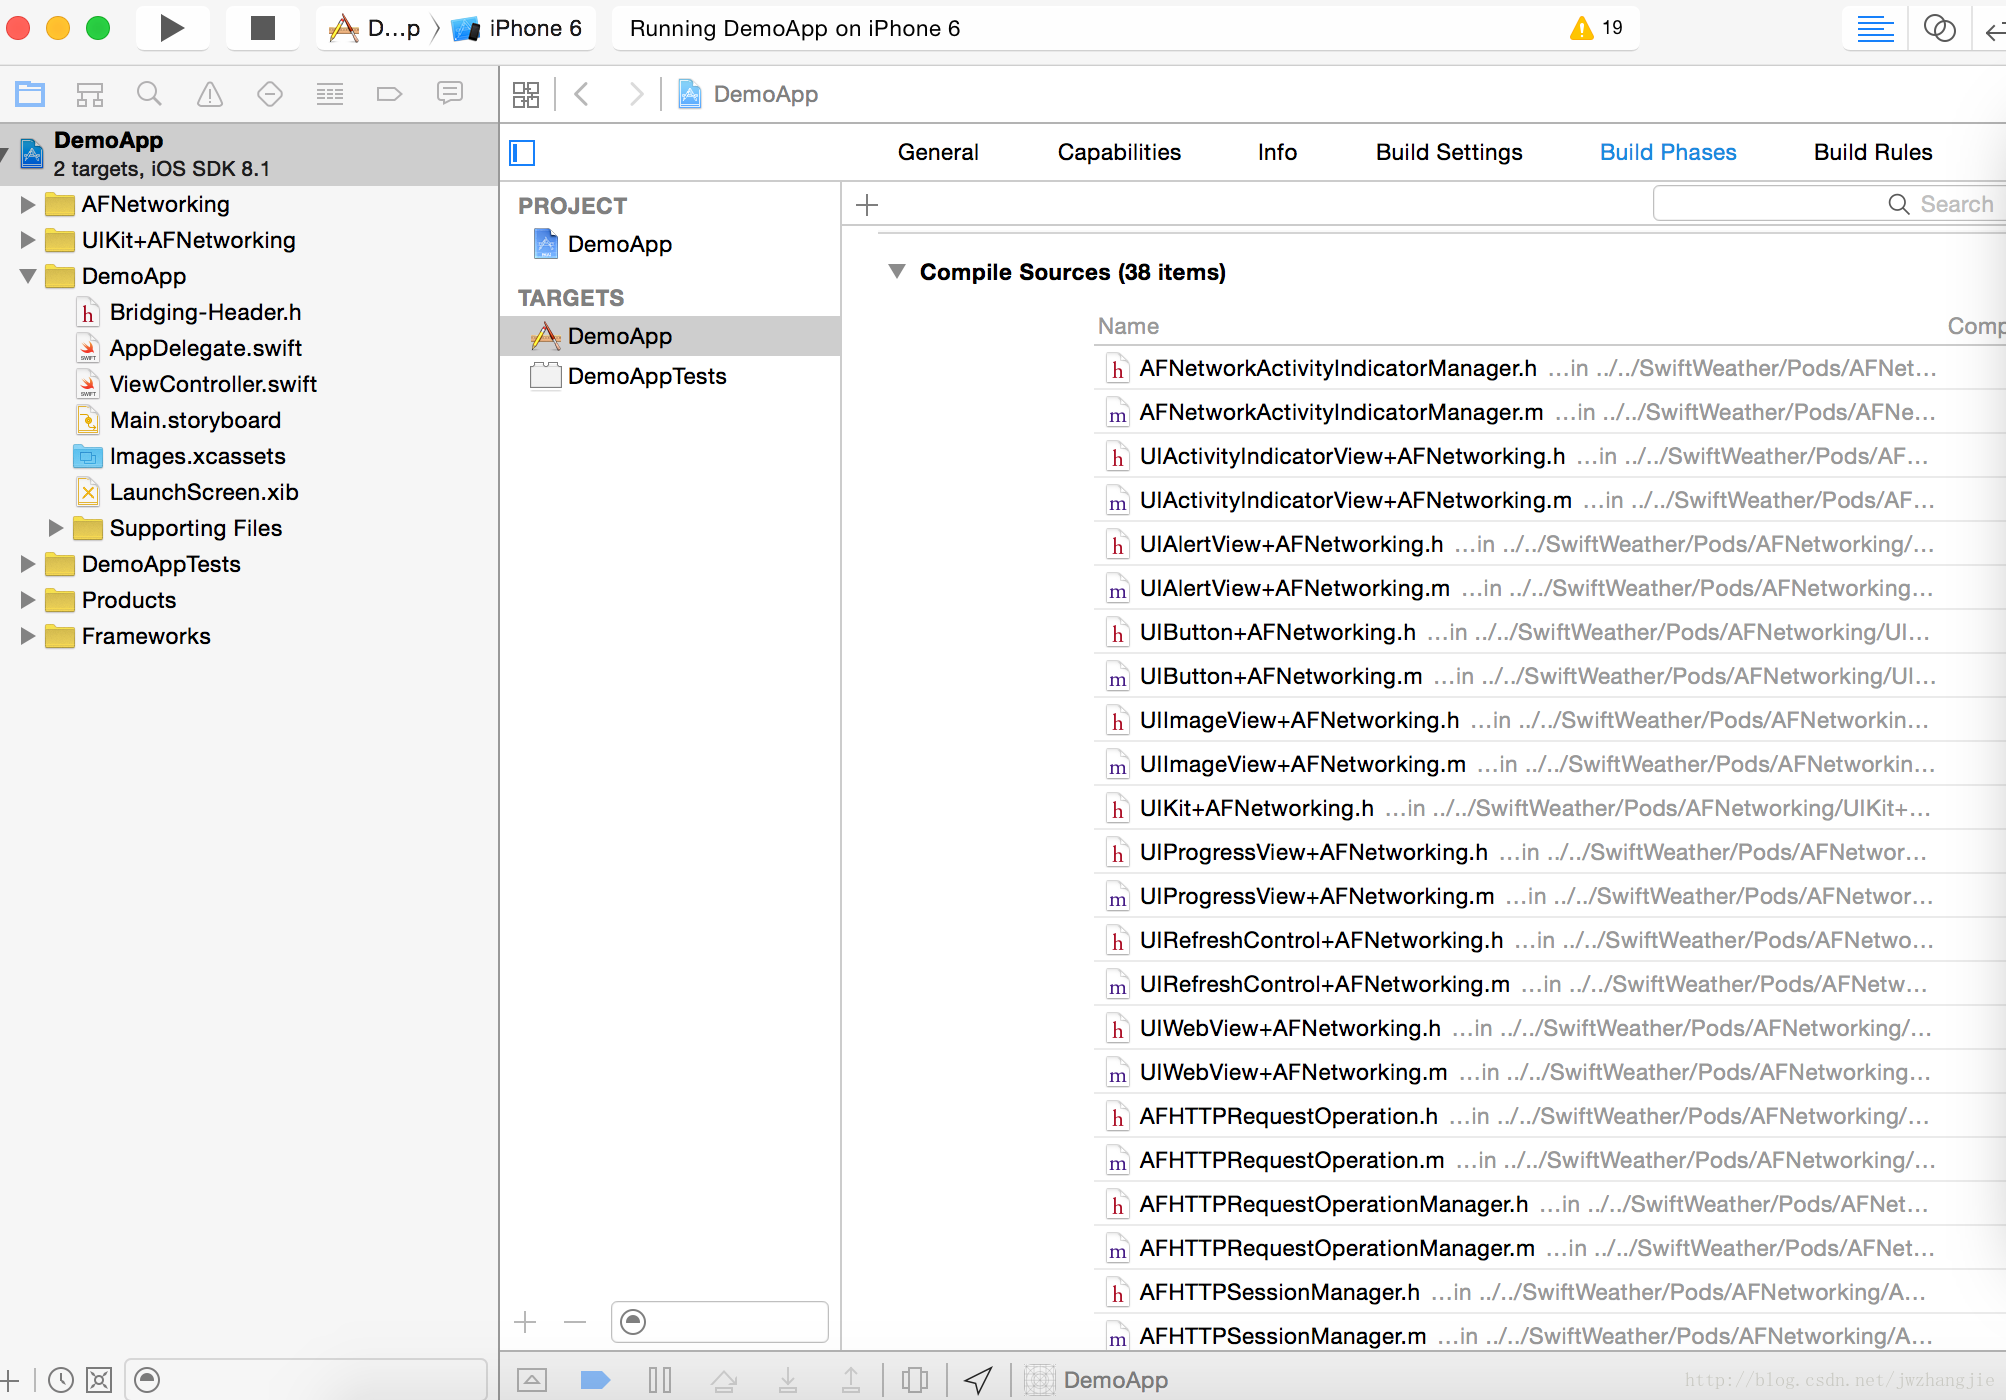Toggle the breakpoints activation icon

[595, 1380]
